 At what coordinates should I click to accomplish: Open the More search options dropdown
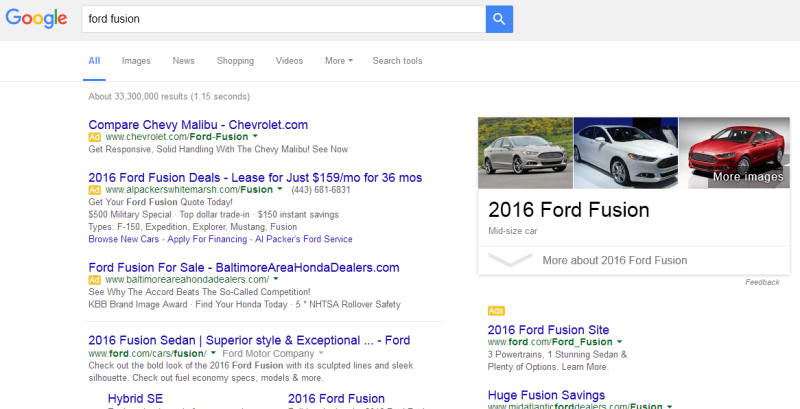coord(338,61)
